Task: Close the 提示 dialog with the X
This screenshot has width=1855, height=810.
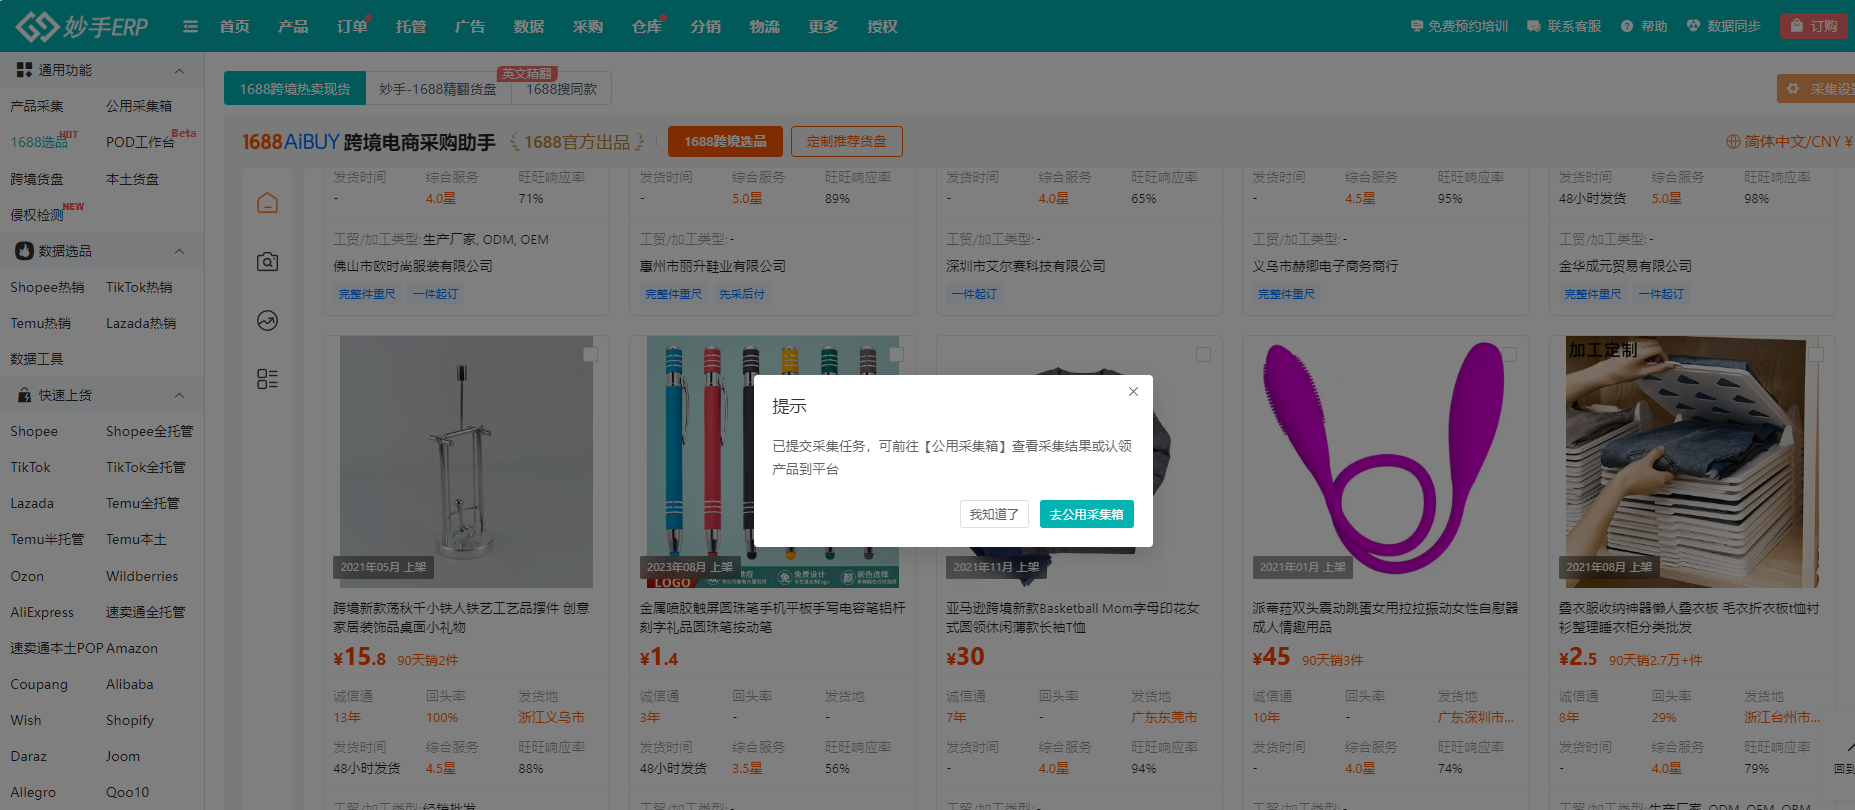Action: tap(1133, 392)
